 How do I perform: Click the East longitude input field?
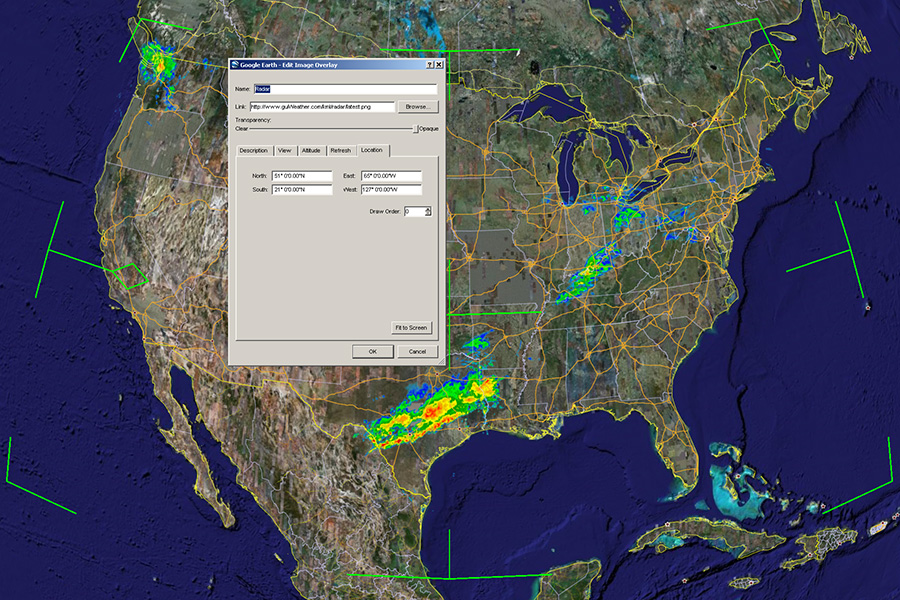point(391,176)
